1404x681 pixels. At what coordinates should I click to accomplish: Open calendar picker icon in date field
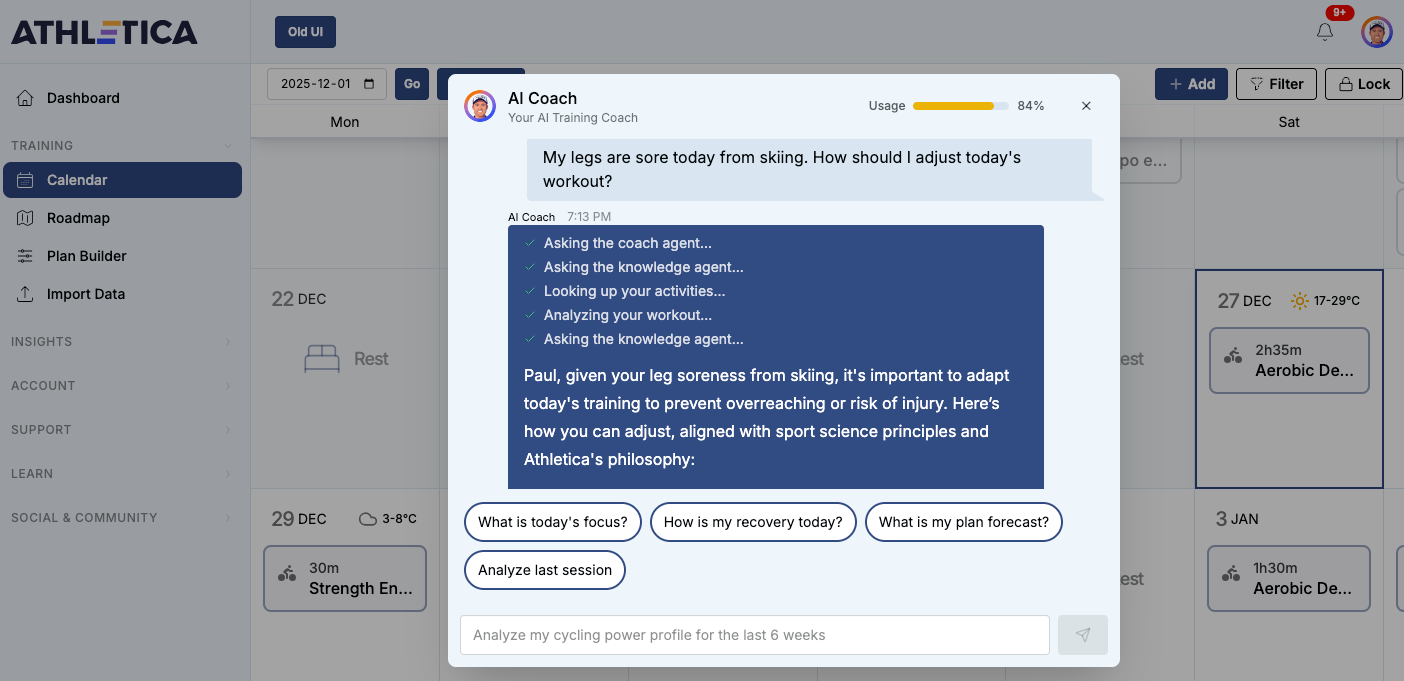tap(369, 84)
